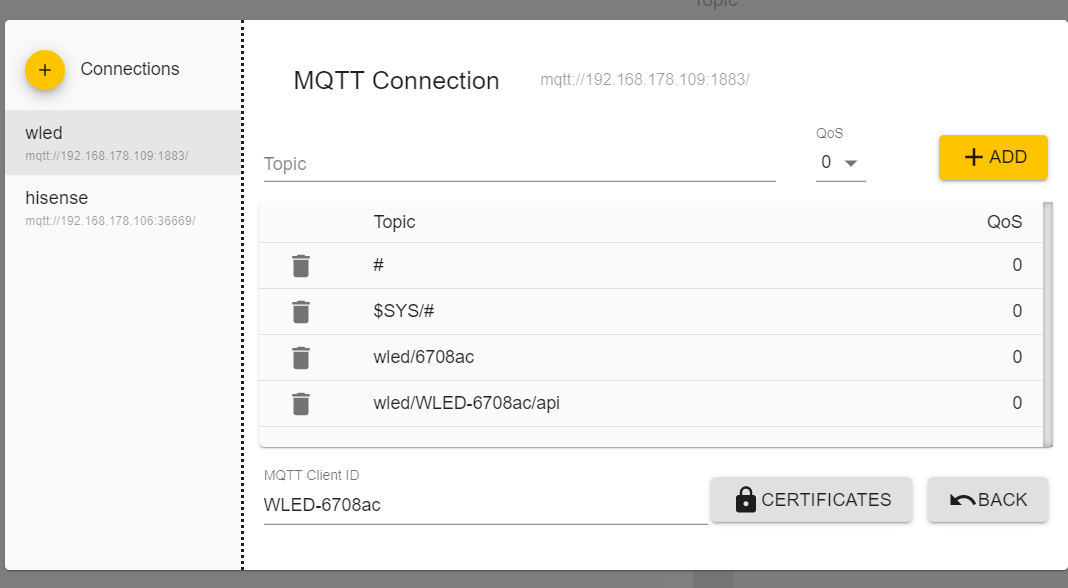Image resolution: width=1068 pixels, height=588 pixels.
Task: Select the hisense connection
Action: pyautogui.click(x=123, y=208)
